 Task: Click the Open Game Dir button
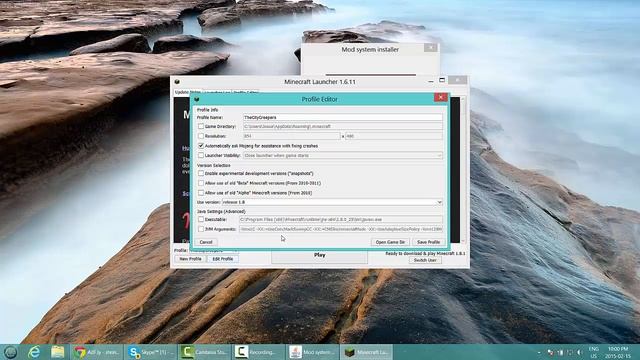tap(390, 242)
